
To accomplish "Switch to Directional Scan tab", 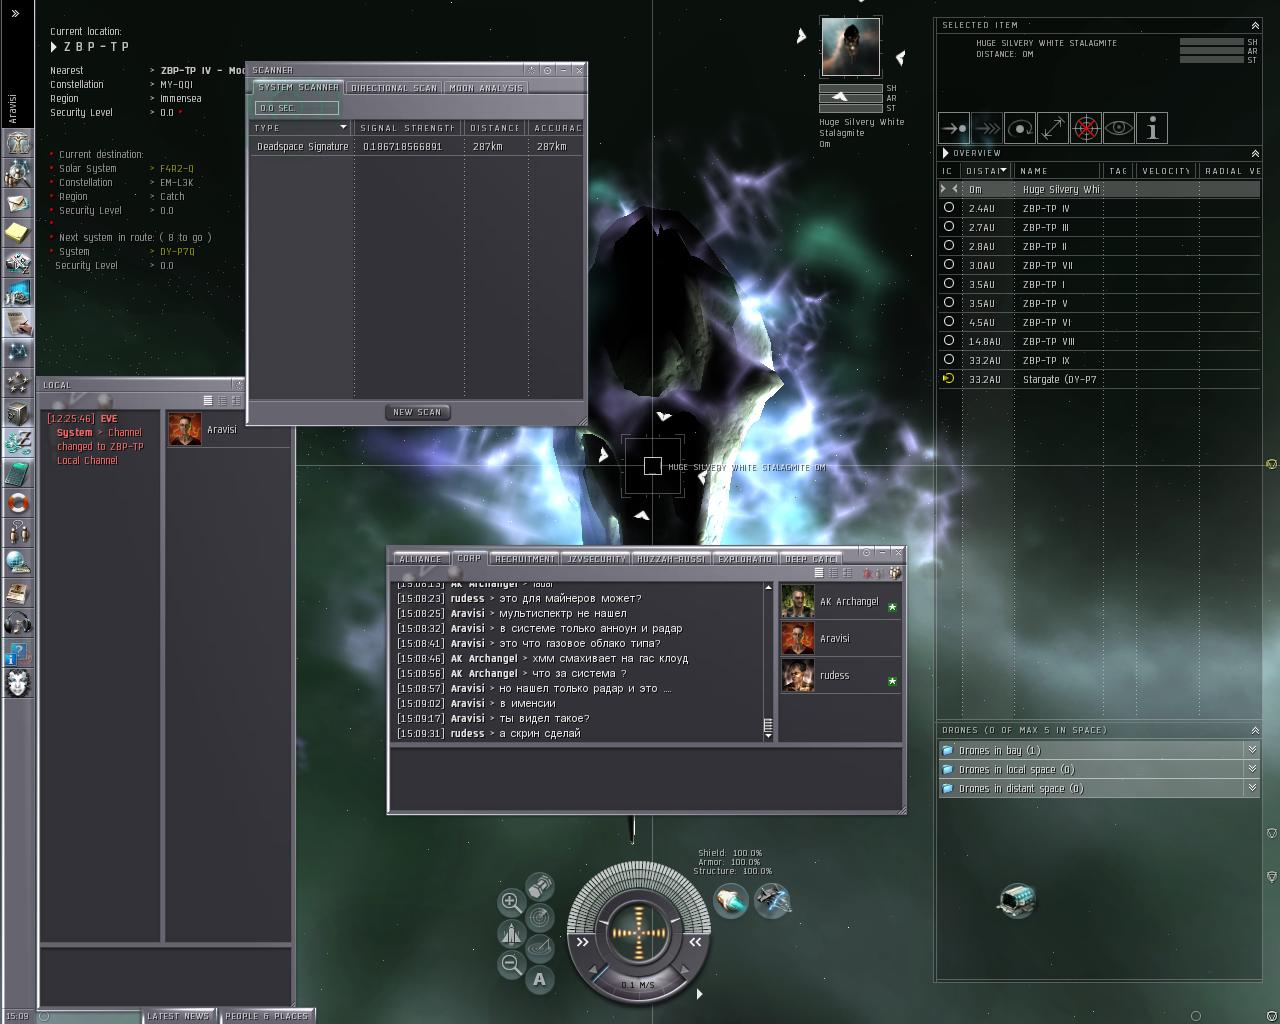I will click(394, 88).
